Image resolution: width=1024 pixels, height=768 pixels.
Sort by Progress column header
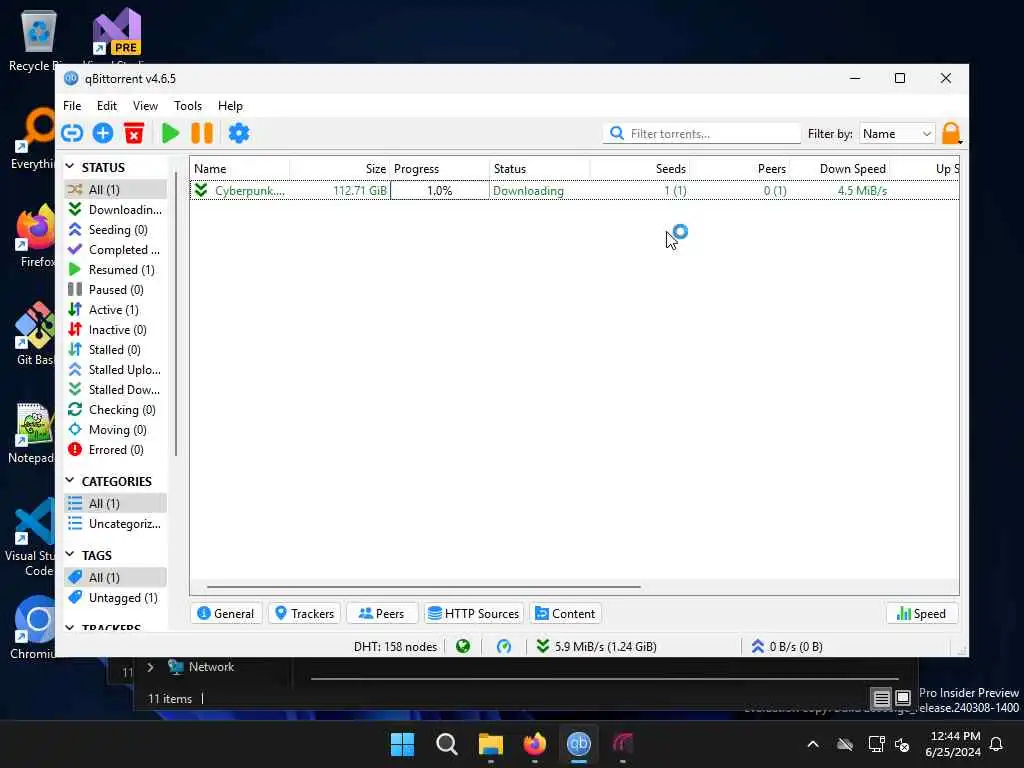440,168
